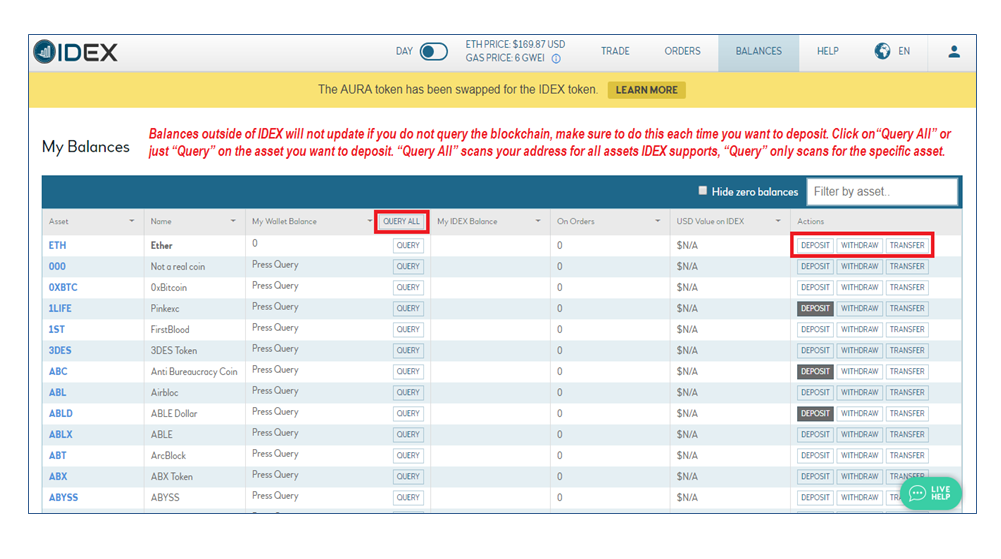Click QUERY for the ETH row

[x=408, y=245]
